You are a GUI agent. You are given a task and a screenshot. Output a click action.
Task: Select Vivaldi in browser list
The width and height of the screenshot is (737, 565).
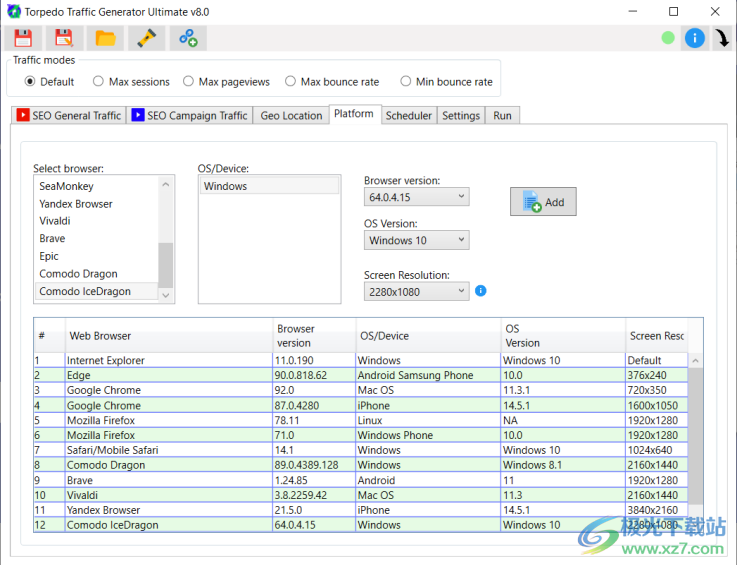click(97, 221)
